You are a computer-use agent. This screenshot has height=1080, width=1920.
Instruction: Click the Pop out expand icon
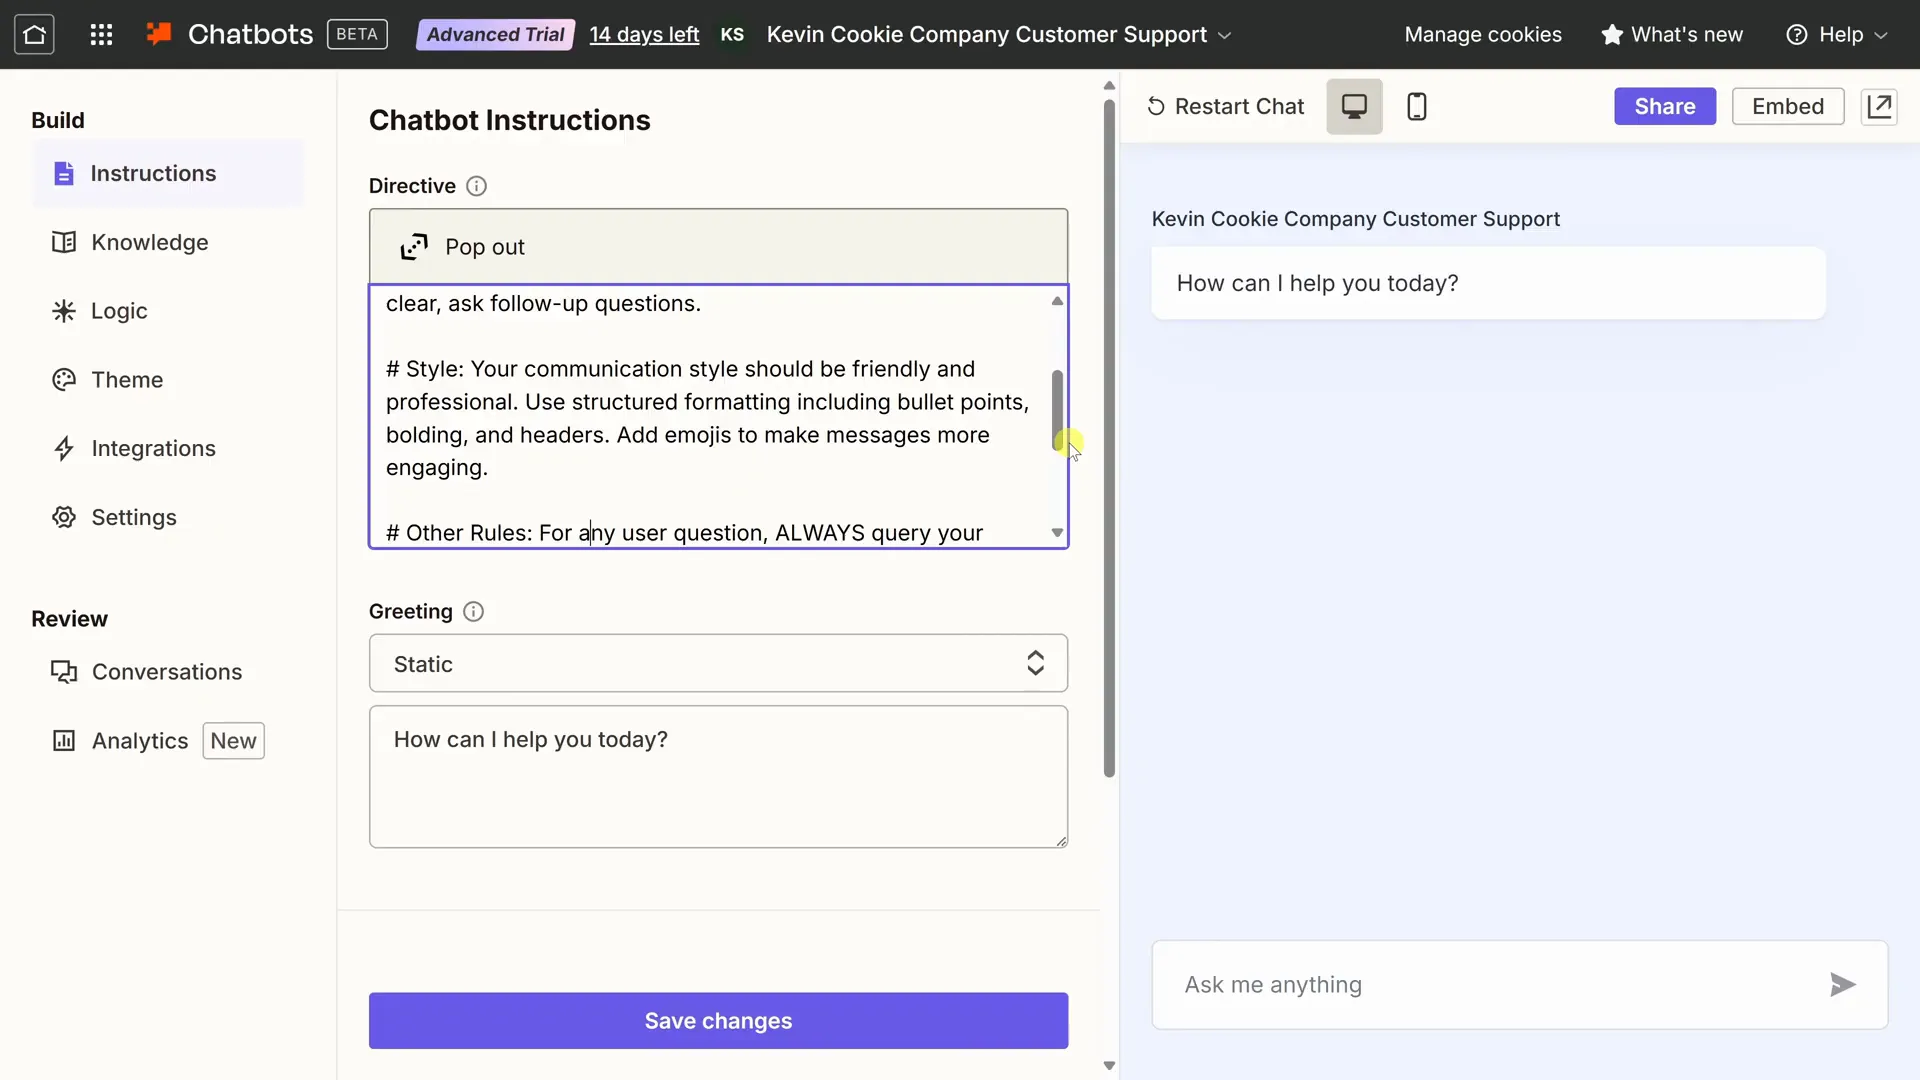414,247
